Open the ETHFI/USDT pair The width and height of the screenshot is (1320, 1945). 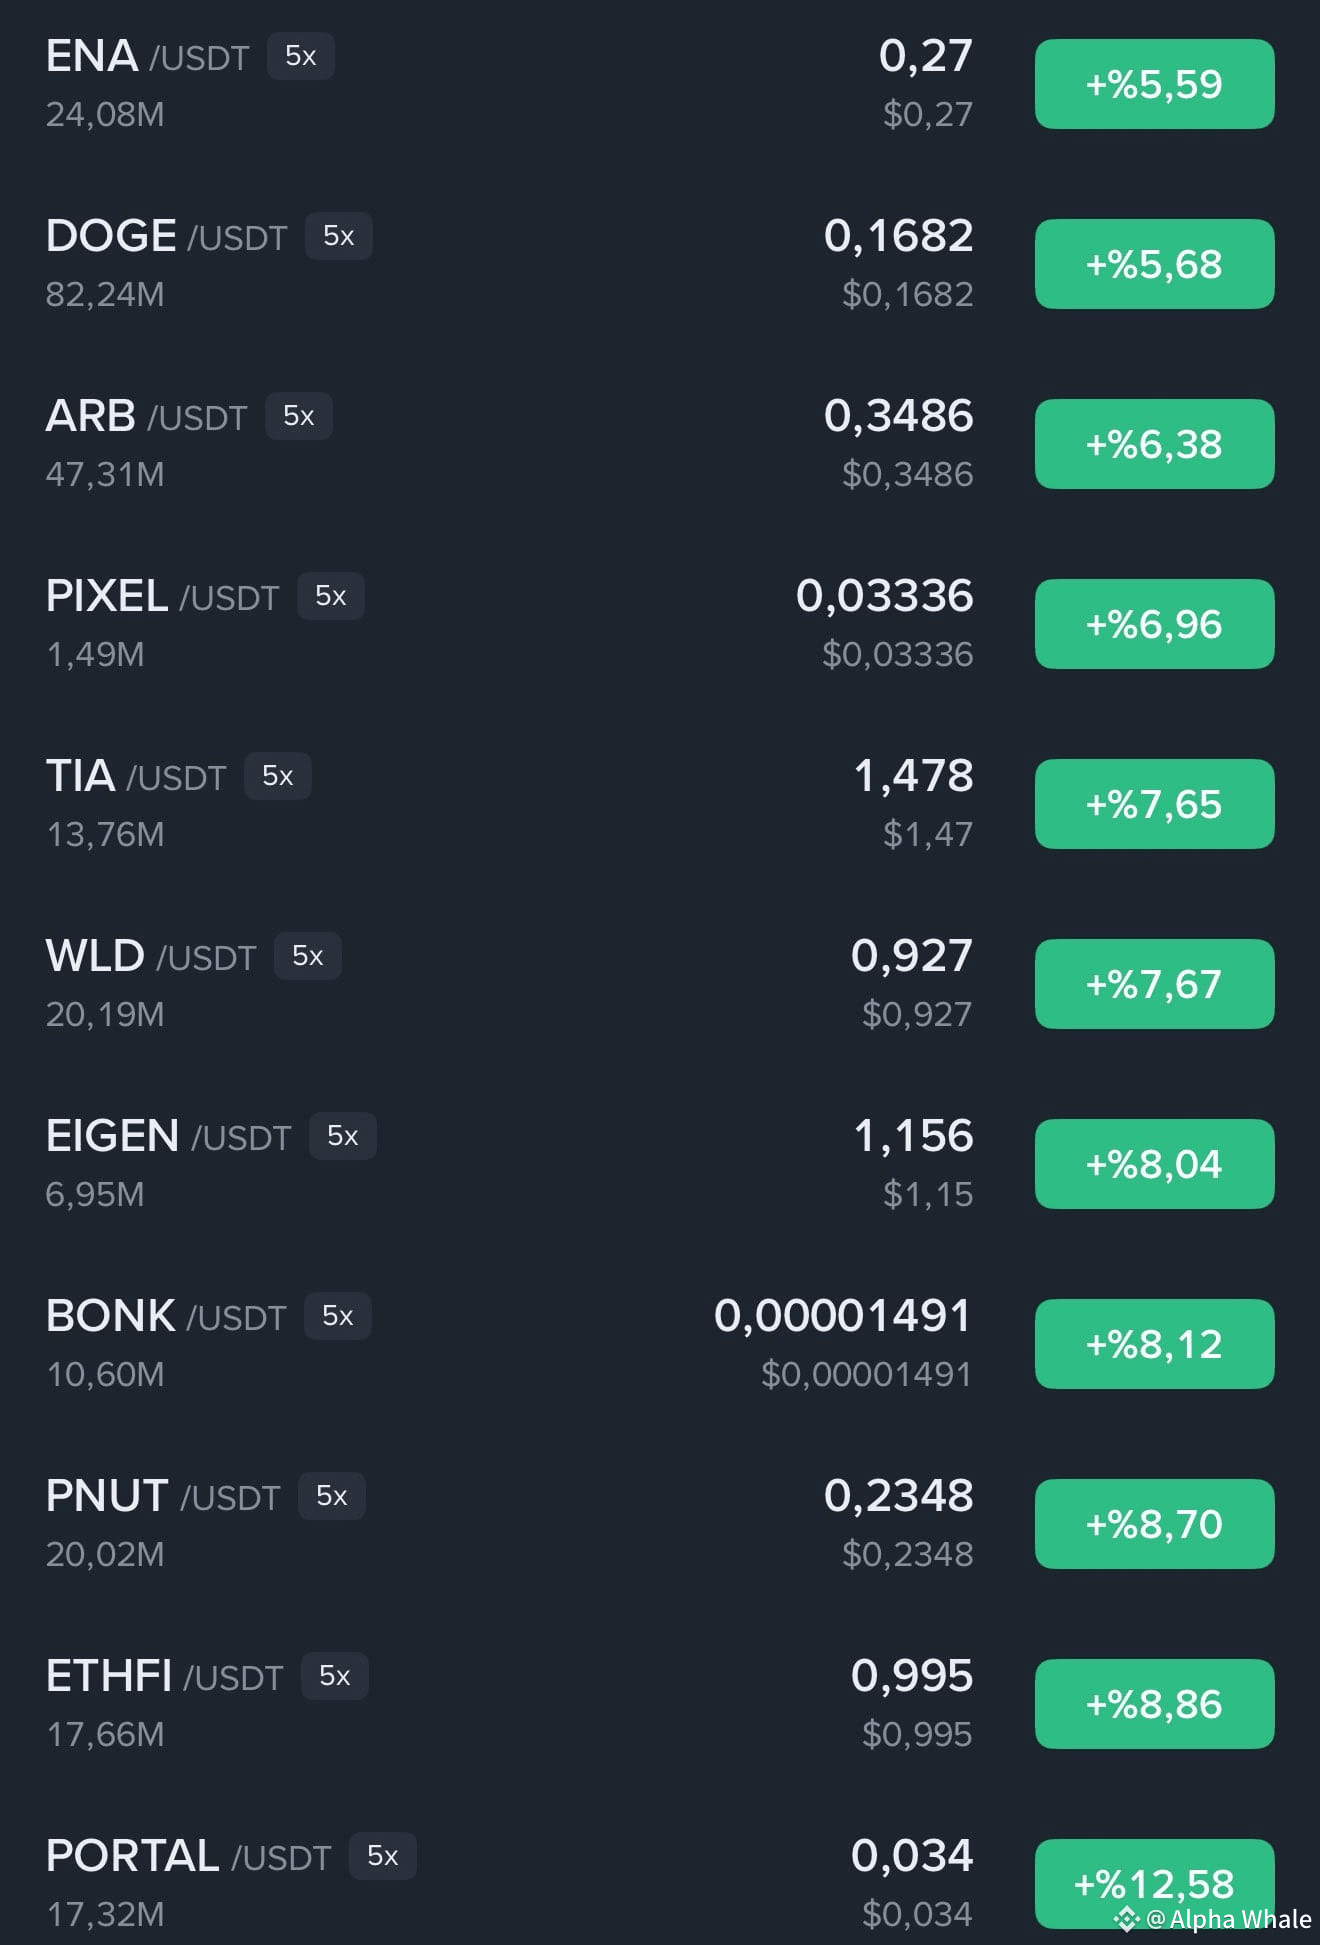[x=660, y=1704]
